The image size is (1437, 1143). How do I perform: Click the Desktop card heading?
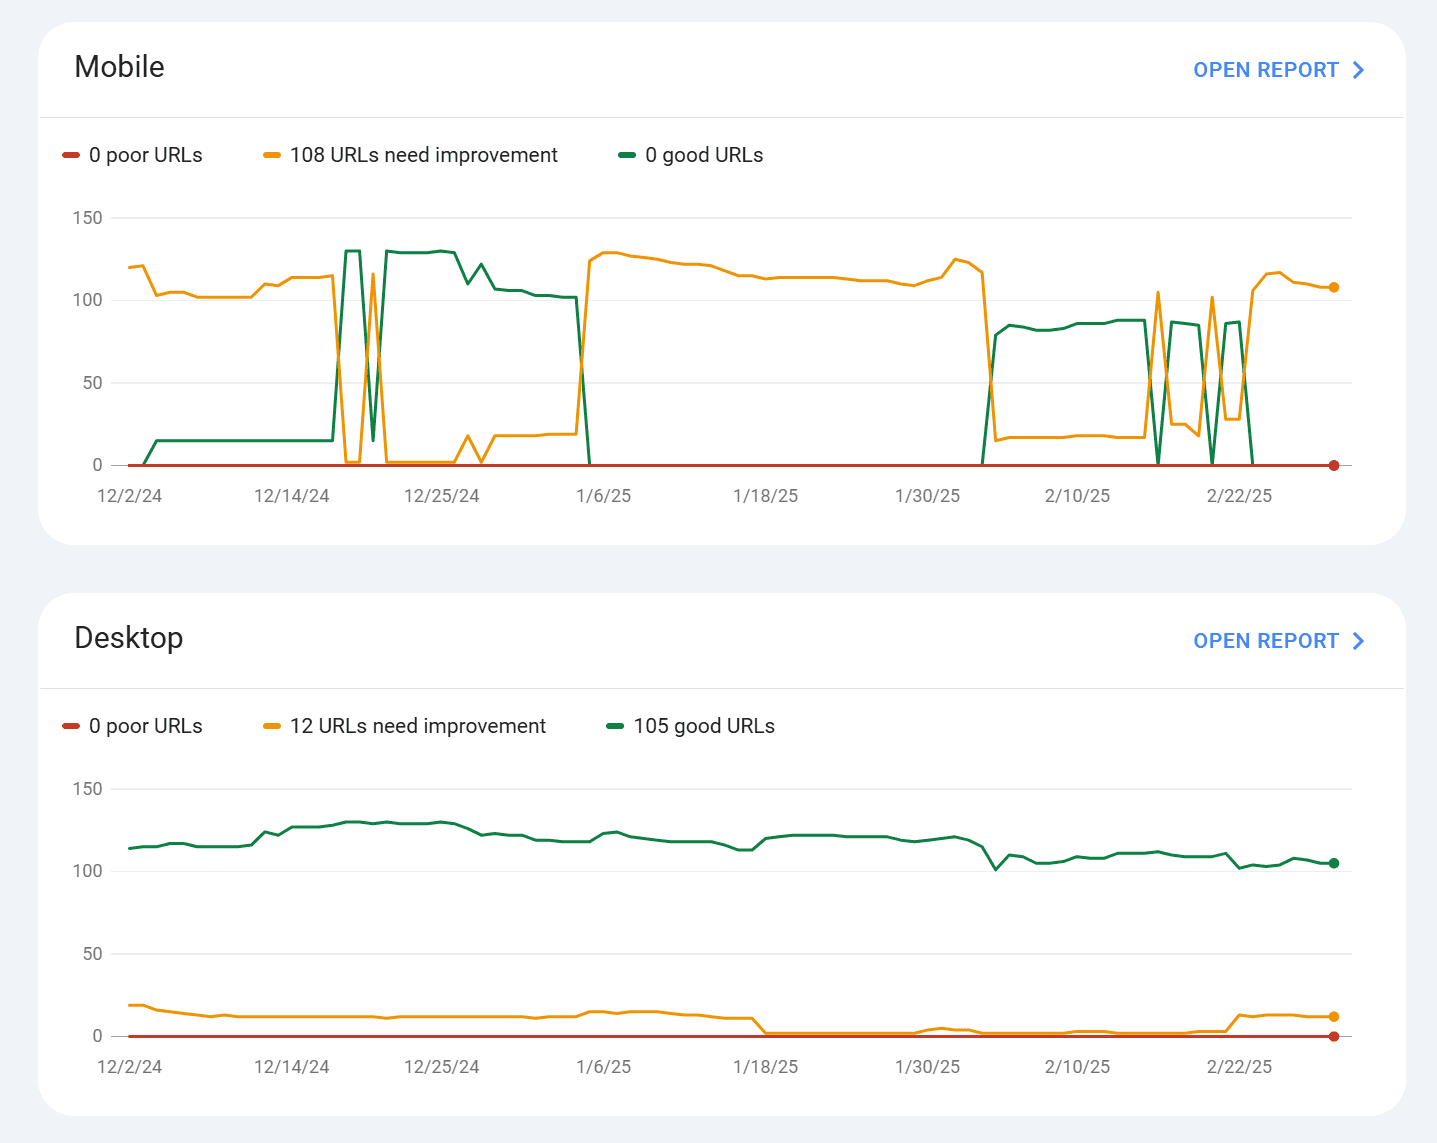[x=129, y=638]
